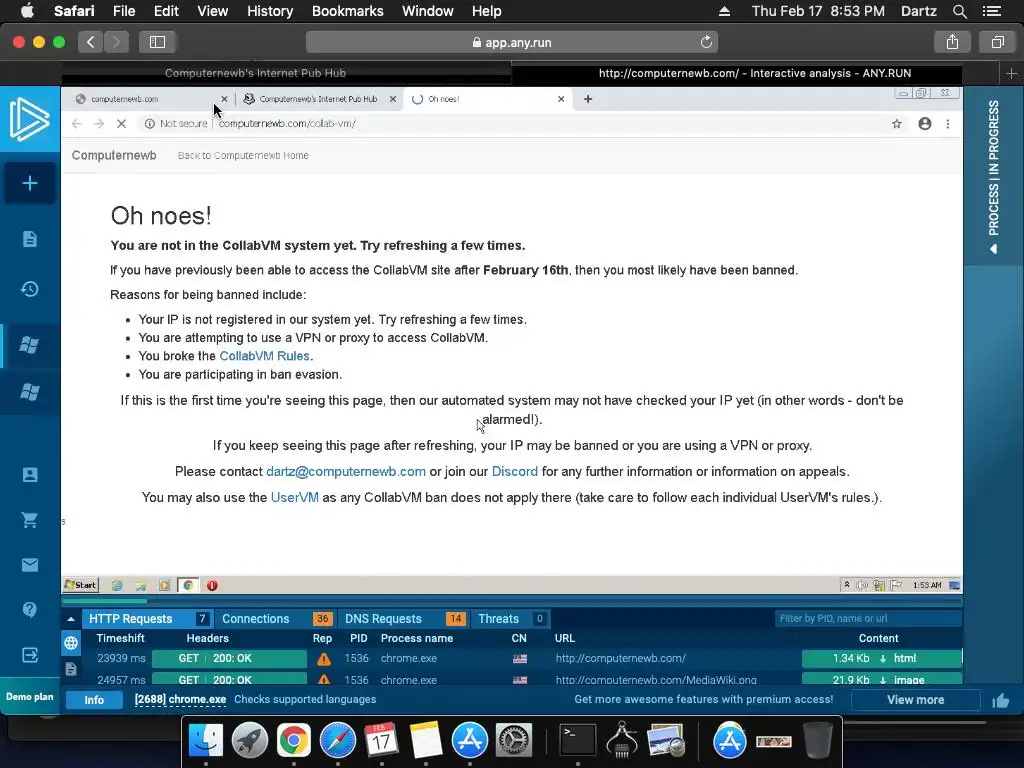The height and width of the screenshot is (768, 1024).
Task: Click dartz@computernewb.com email link
Action: pos(345,472)
